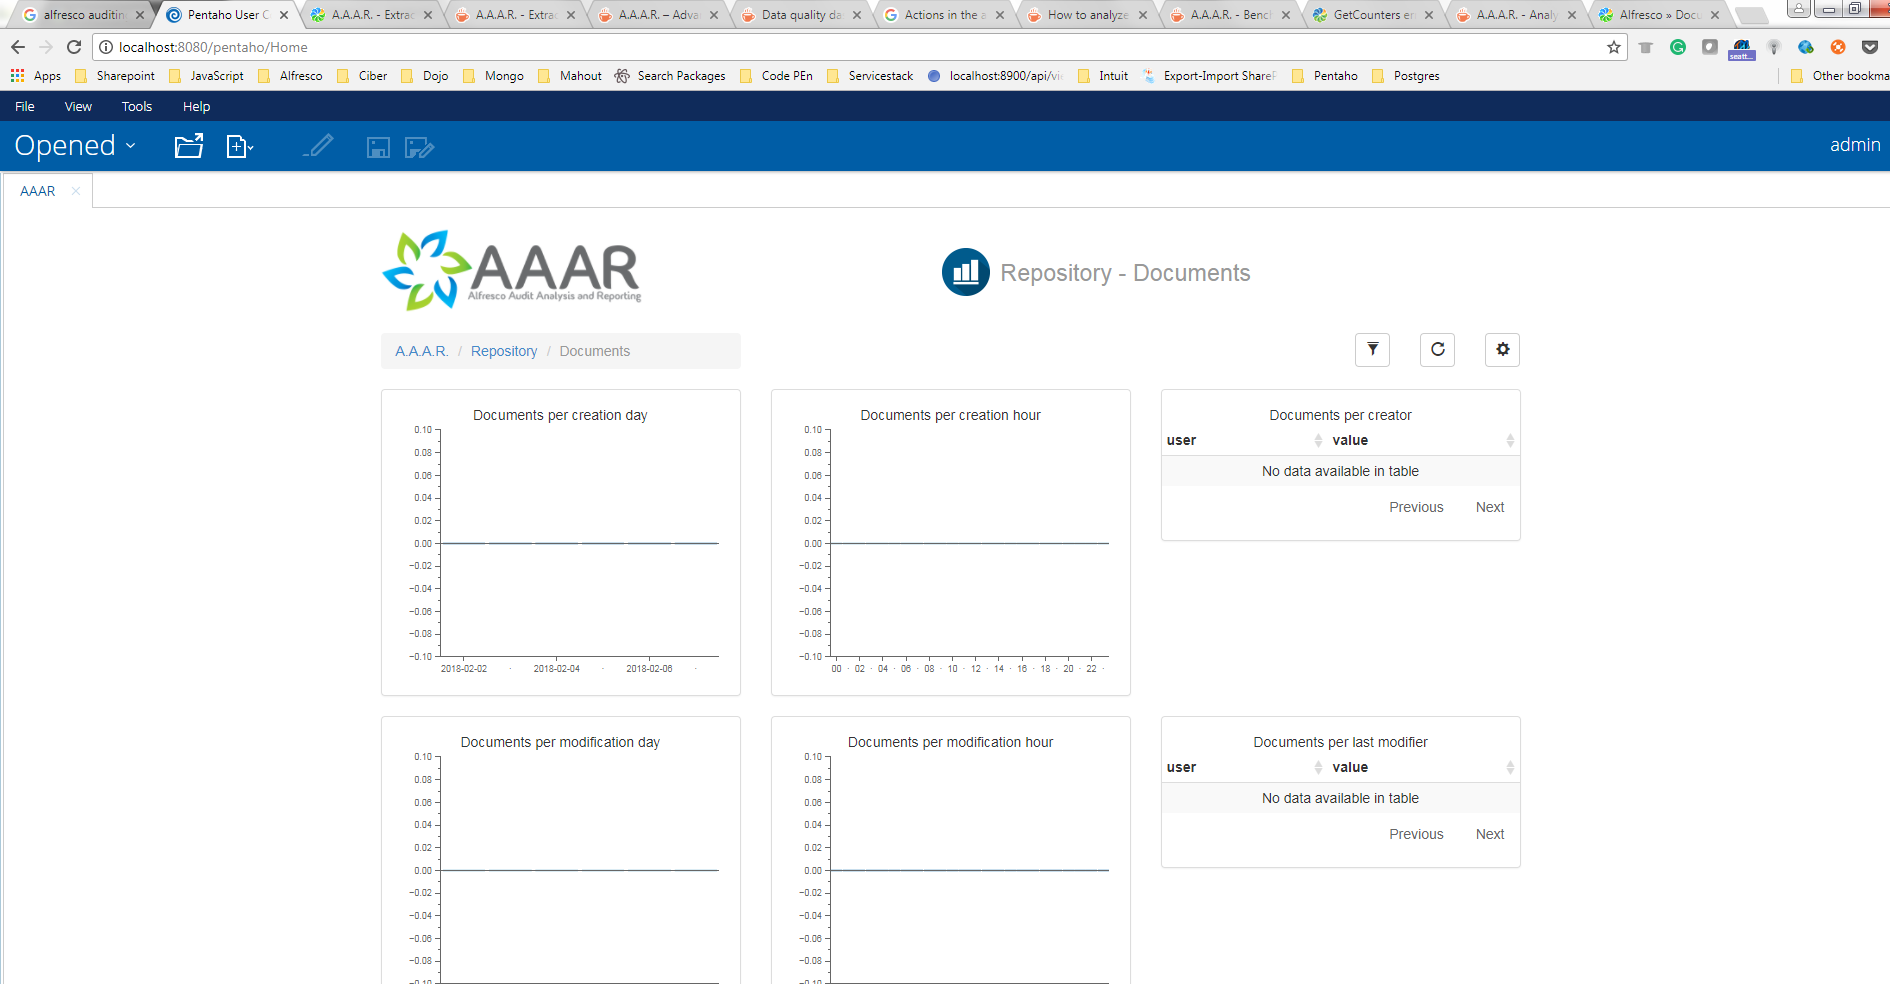
Task: Switch to GetCounters browser tab
Action: [x=1374, y=15]
